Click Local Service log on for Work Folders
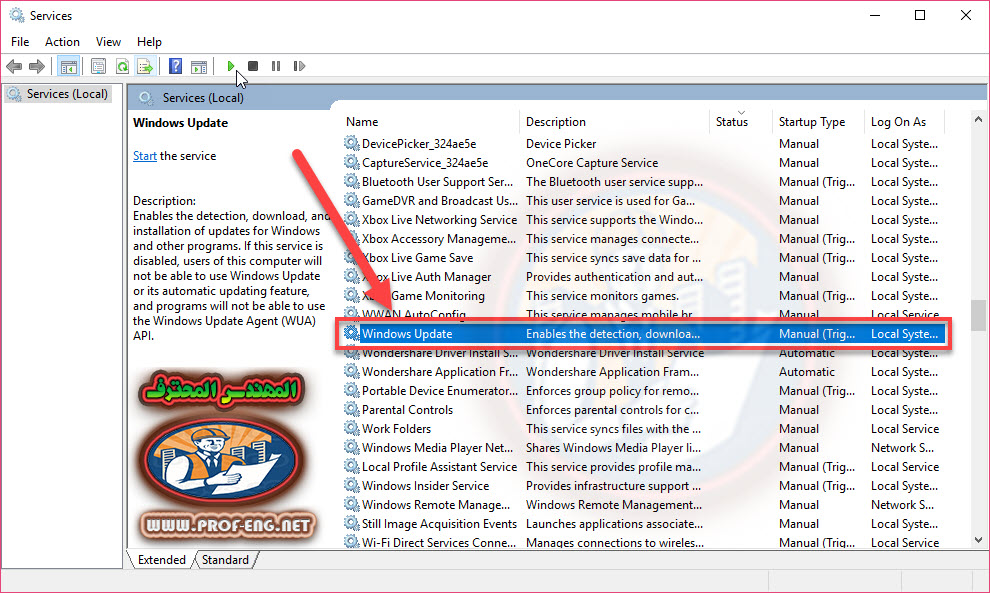Screen dimensions: 990x593 pyautogui.click(x=905, y=428)
